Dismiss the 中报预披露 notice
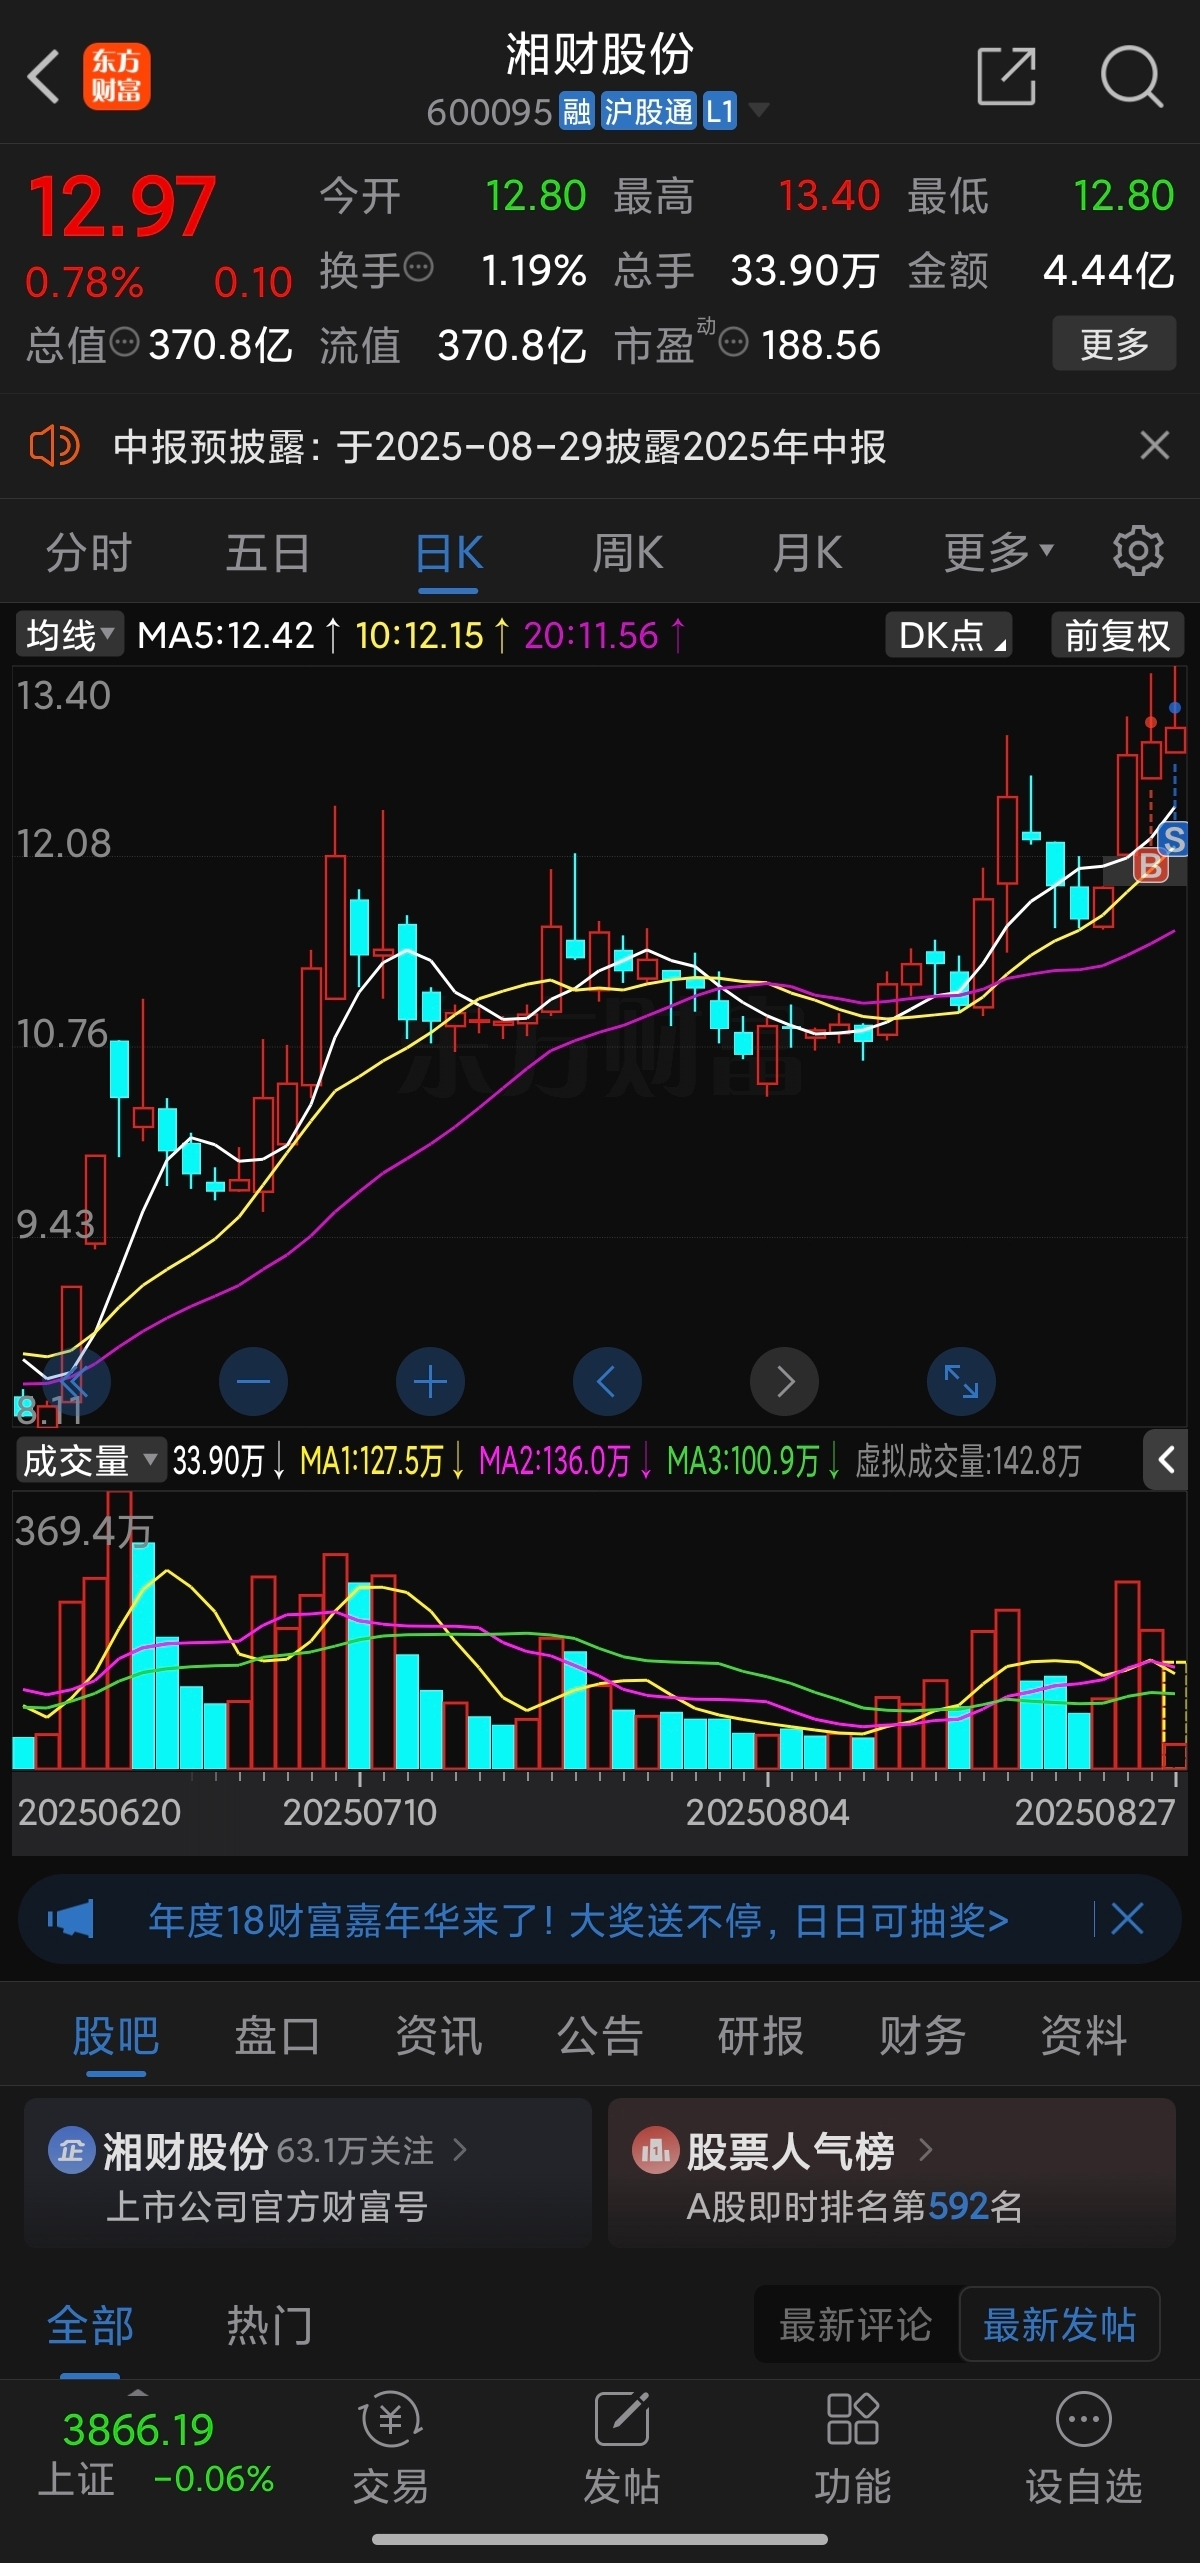This screenshot has width=1200, height=2563. click(x=1154, y=445)
